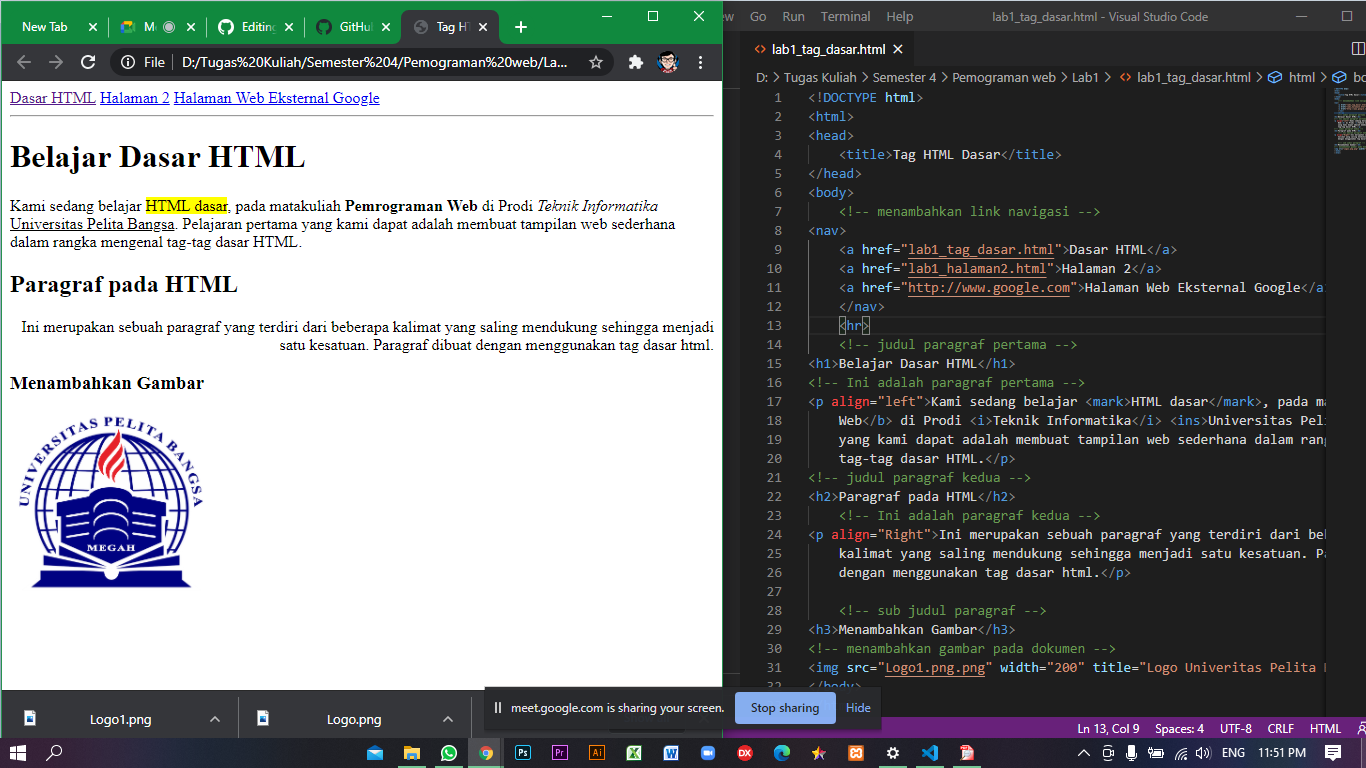
Task: Open Chrome extensions puzzle icon
Action: (x=635, y=62)
